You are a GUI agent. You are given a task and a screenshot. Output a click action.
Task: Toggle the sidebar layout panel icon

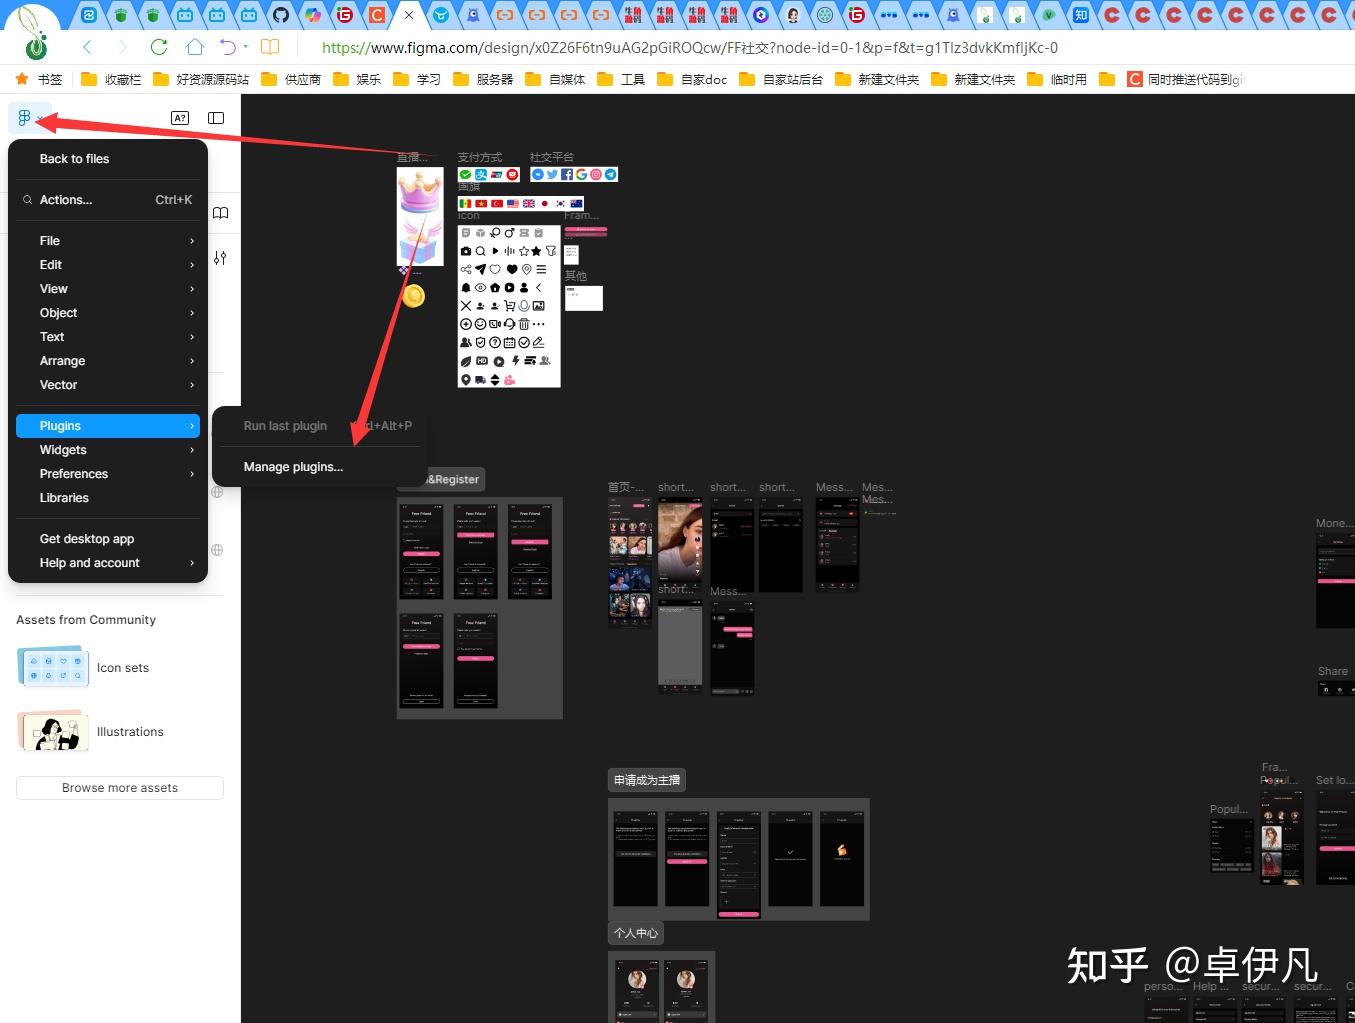216,118
